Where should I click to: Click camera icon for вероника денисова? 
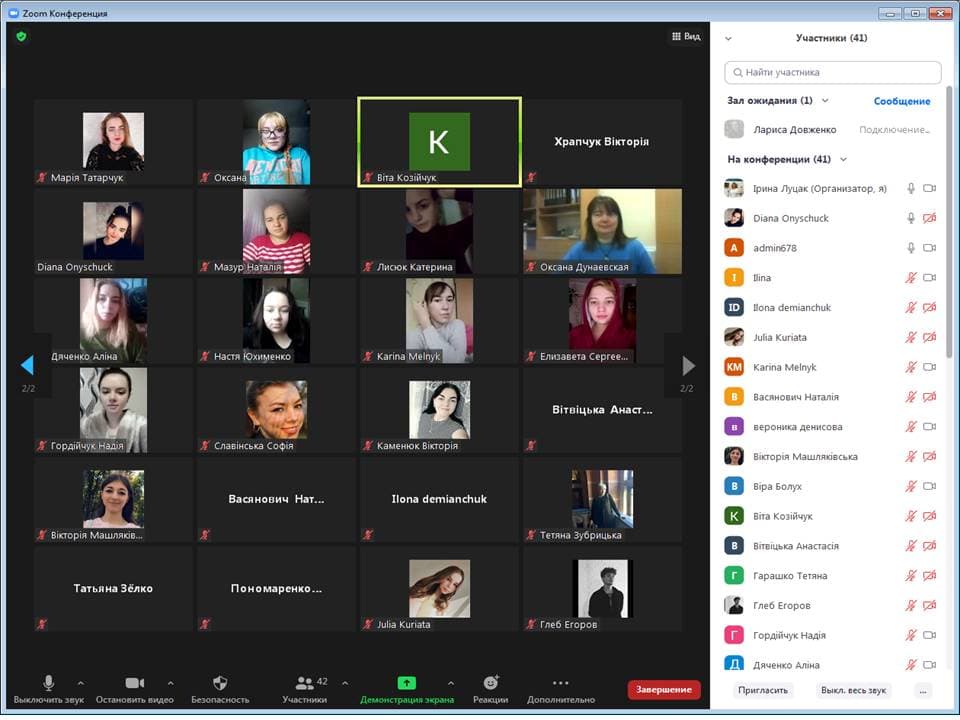[929, 427]
